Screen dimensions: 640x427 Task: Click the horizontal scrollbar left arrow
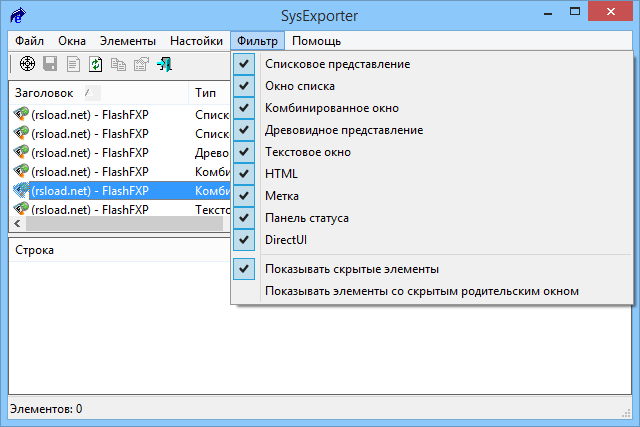pos(14,225)
